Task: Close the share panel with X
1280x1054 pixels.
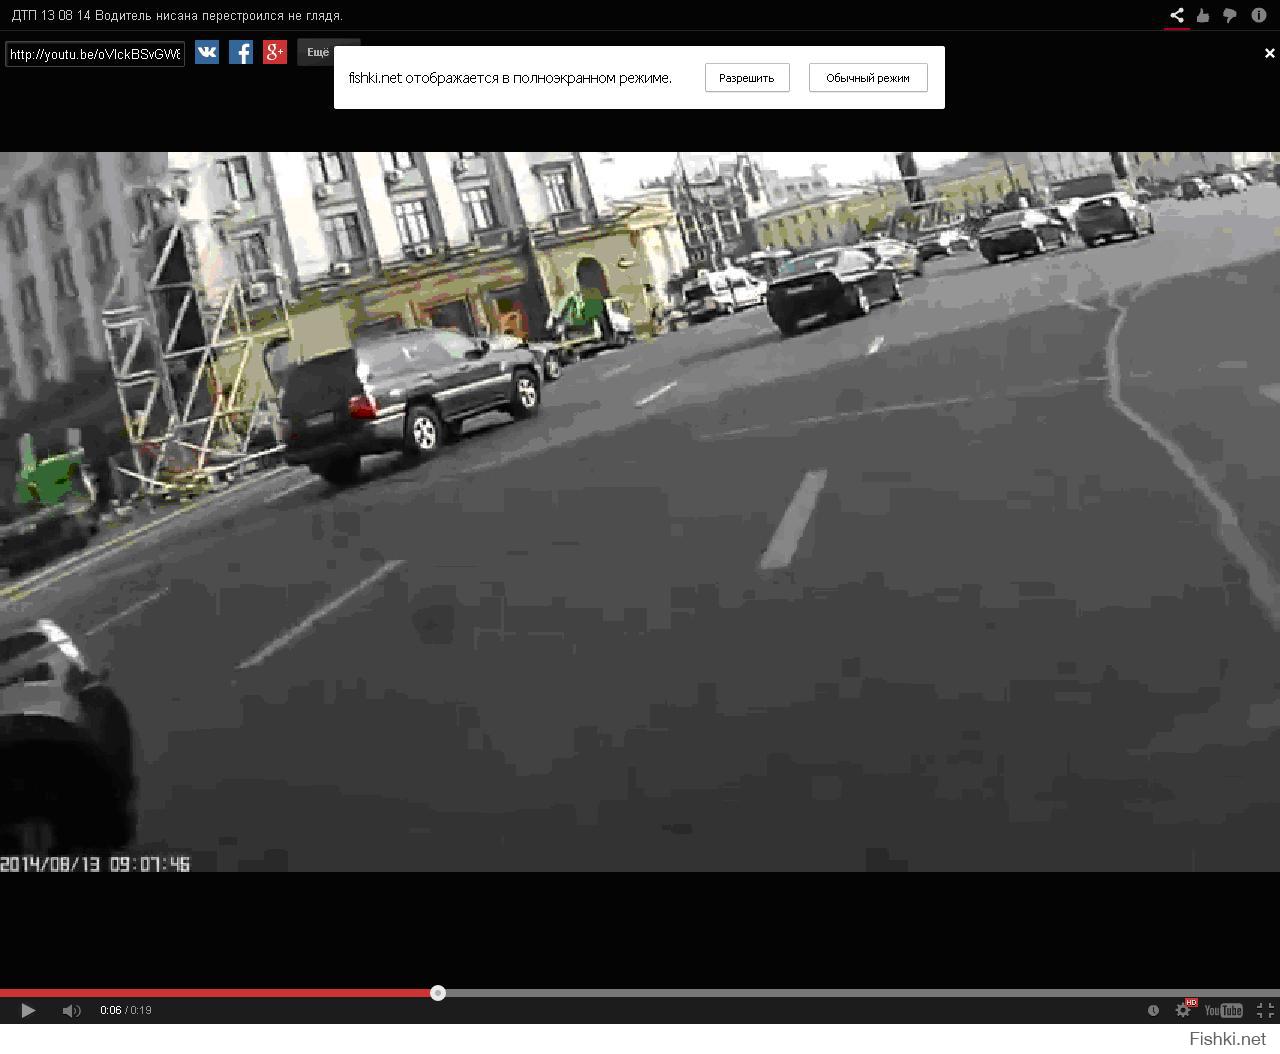Action: pos(1269,54)
